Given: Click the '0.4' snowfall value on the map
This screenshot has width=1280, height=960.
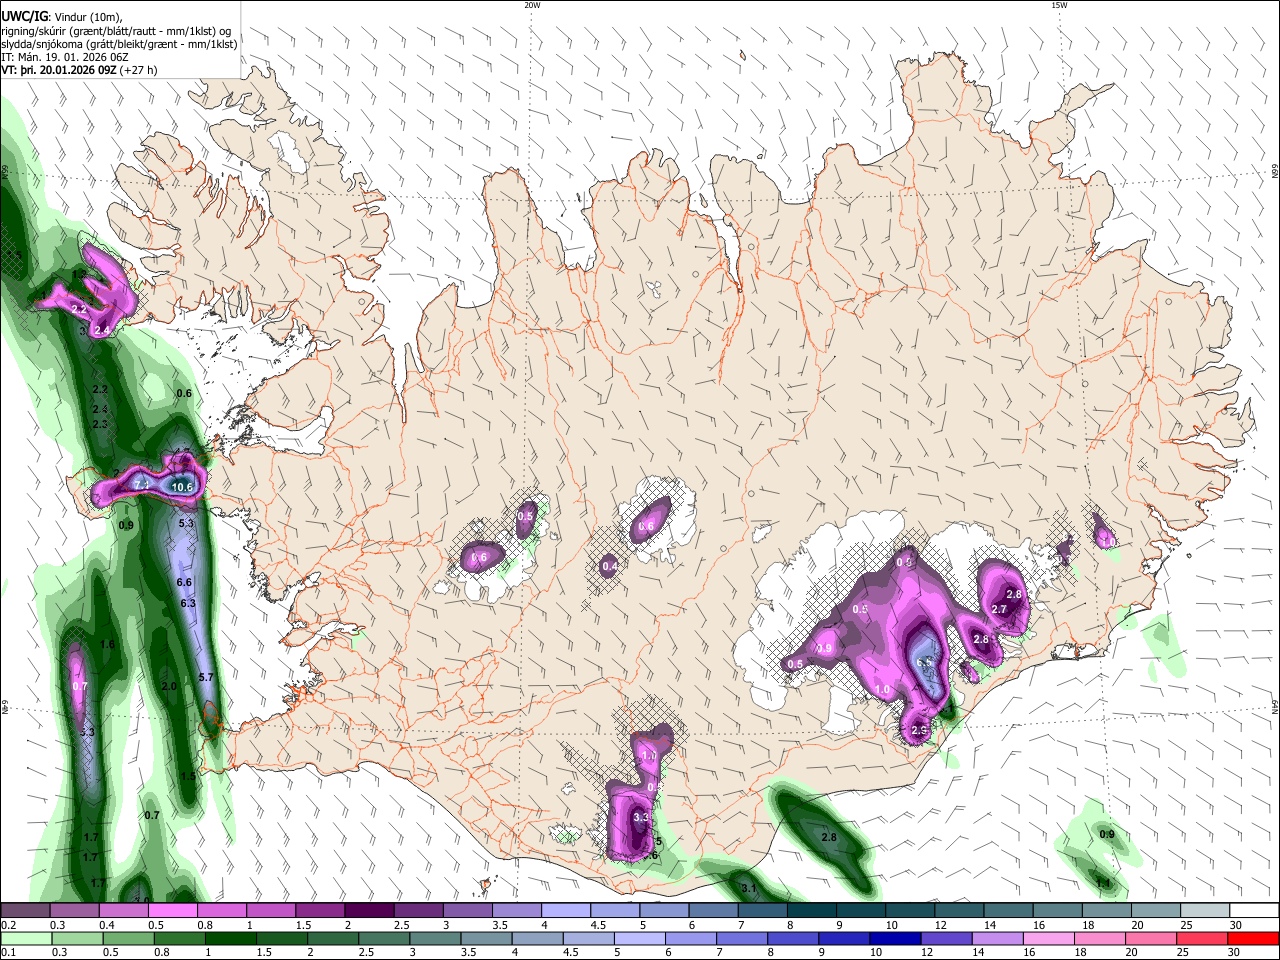Looking at the screenshot, I should (x=610, y=567).
